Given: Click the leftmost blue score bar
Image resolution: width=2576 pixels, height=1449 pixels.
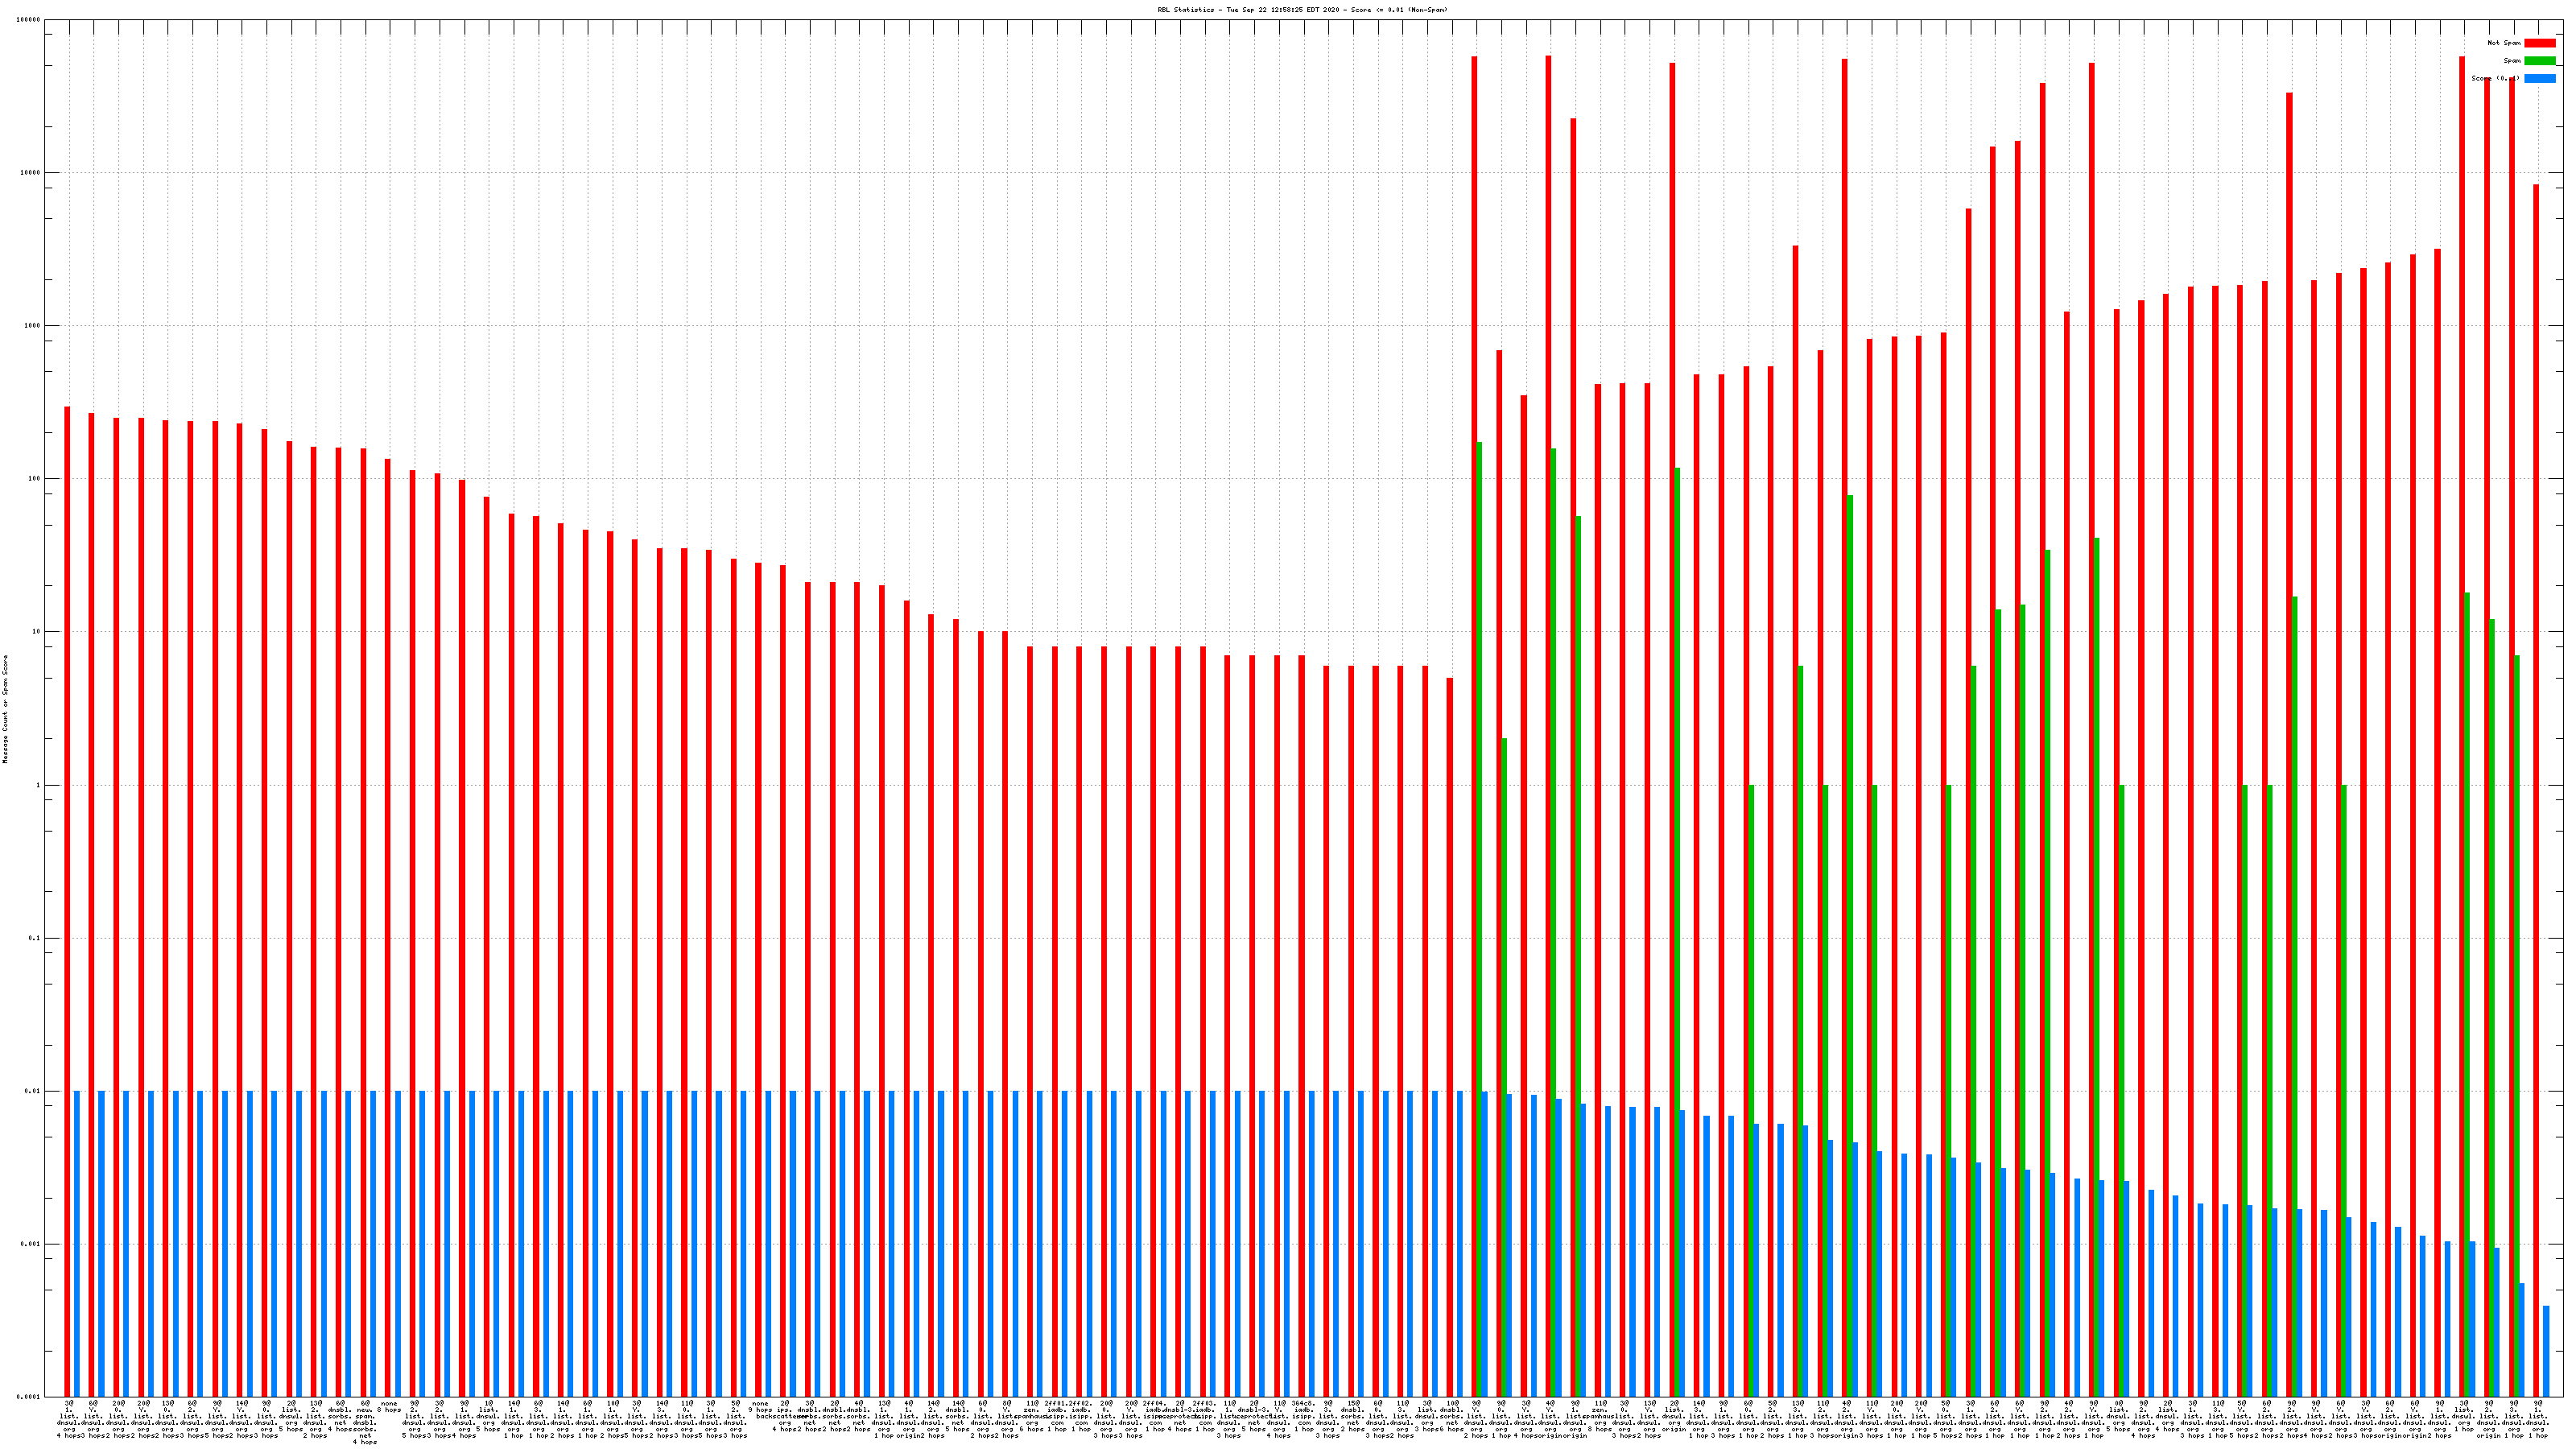Looking at the screenshot, I should pos(77,1243).
